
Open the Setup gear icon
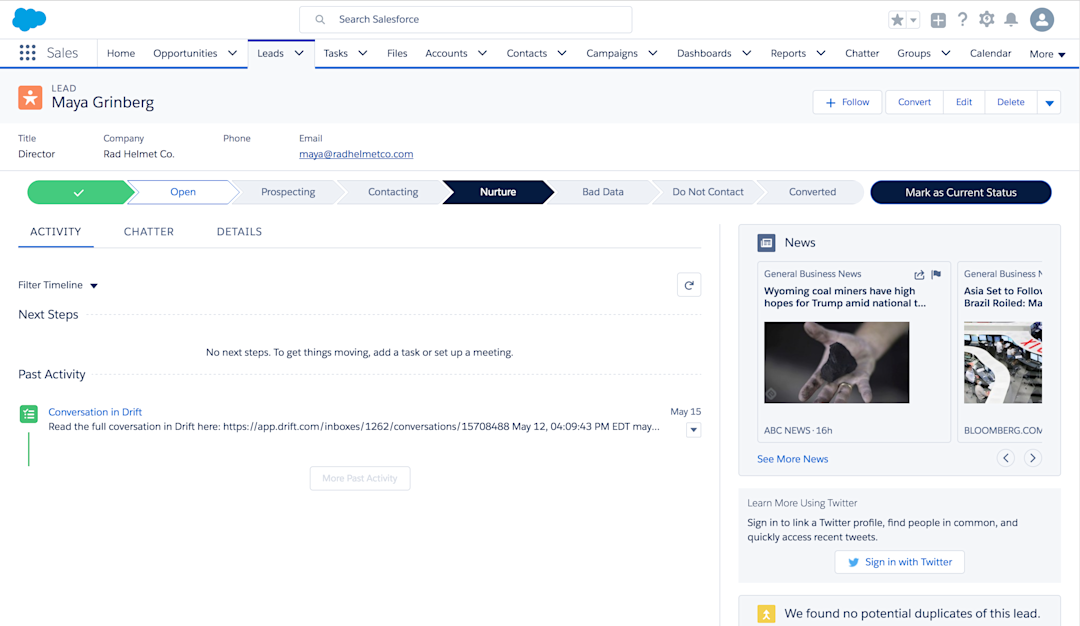pos(986,19)
